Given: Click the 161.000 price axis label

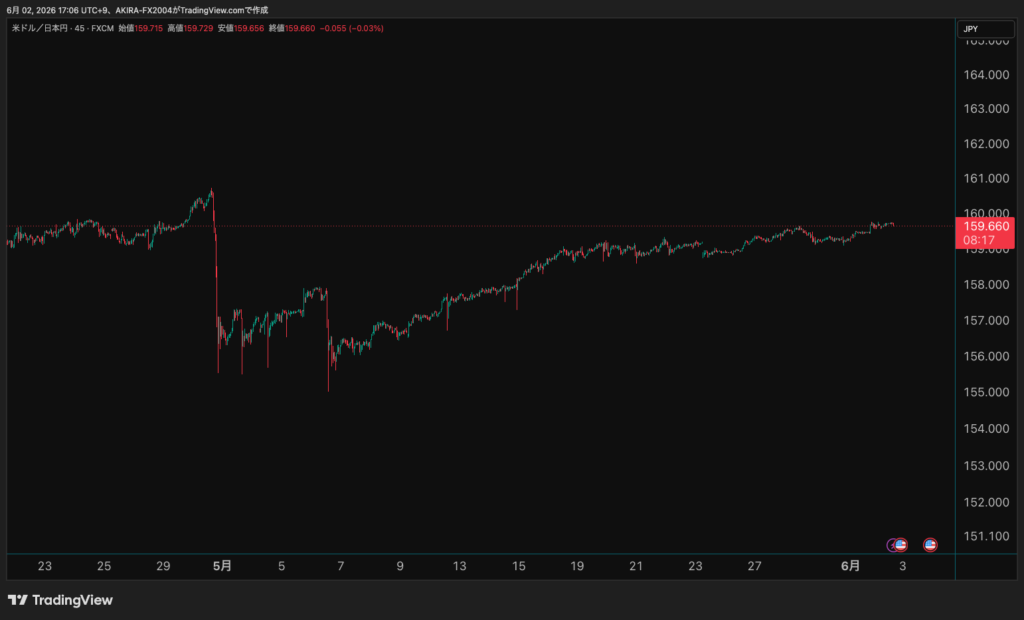Looking at the screenshot, I should [986, 178].
